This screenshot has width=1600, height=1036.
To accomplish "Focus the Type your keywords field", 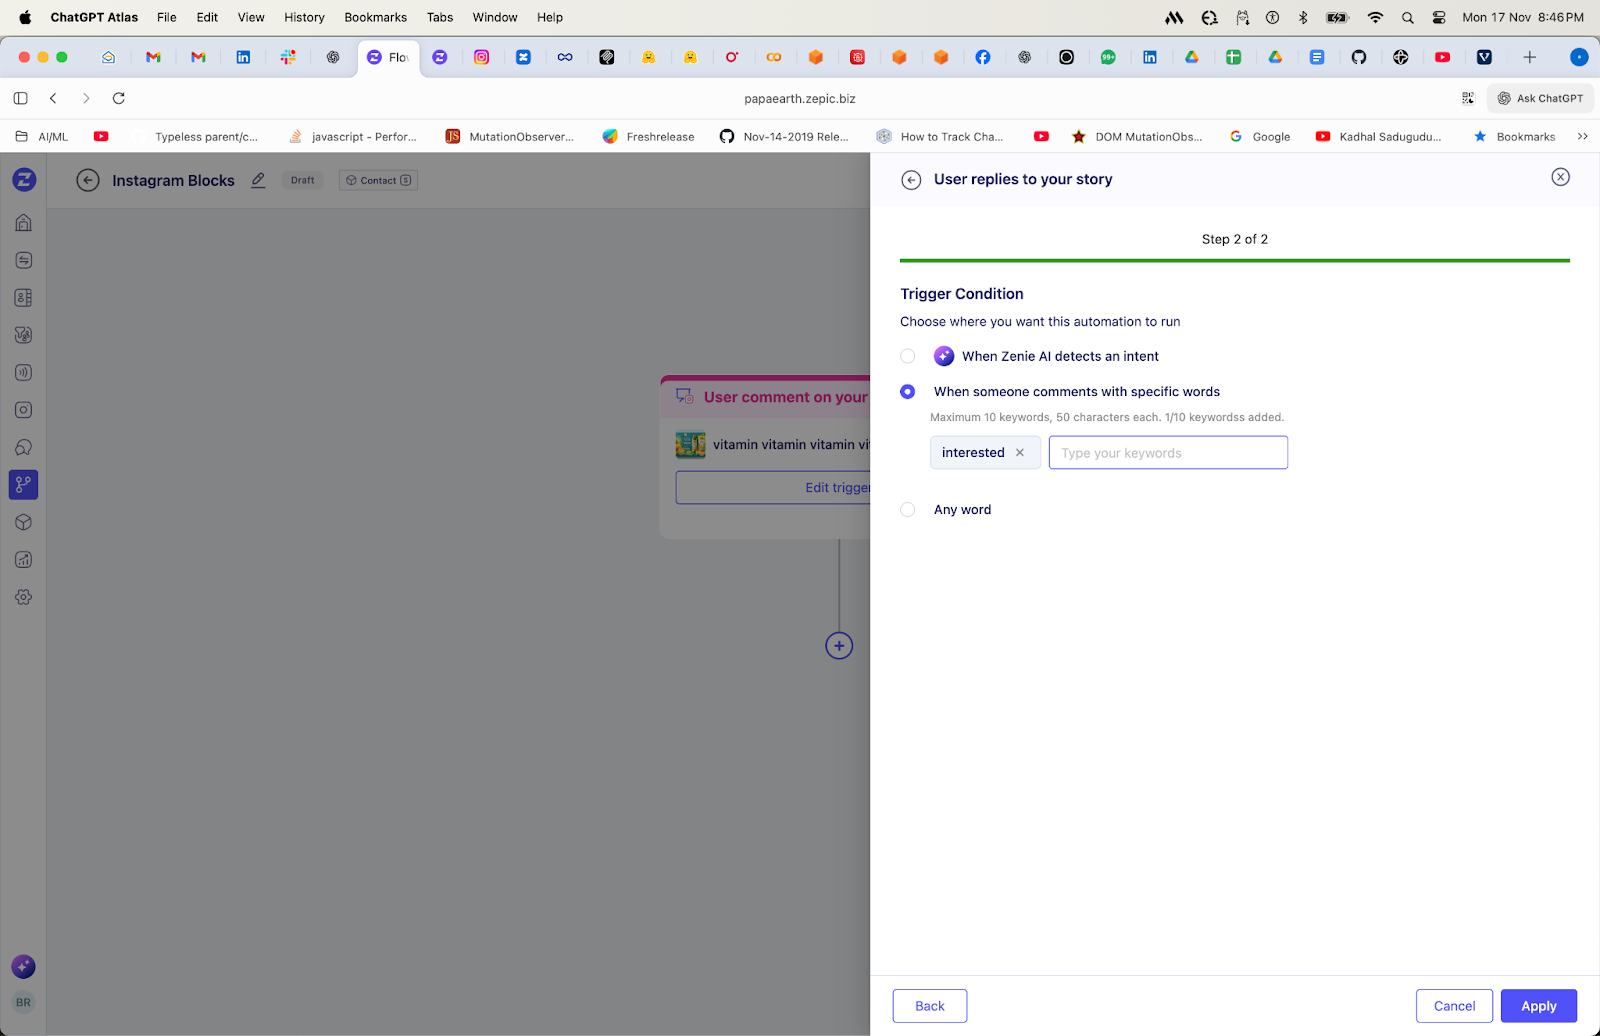I will click(x=1168, y=453).
